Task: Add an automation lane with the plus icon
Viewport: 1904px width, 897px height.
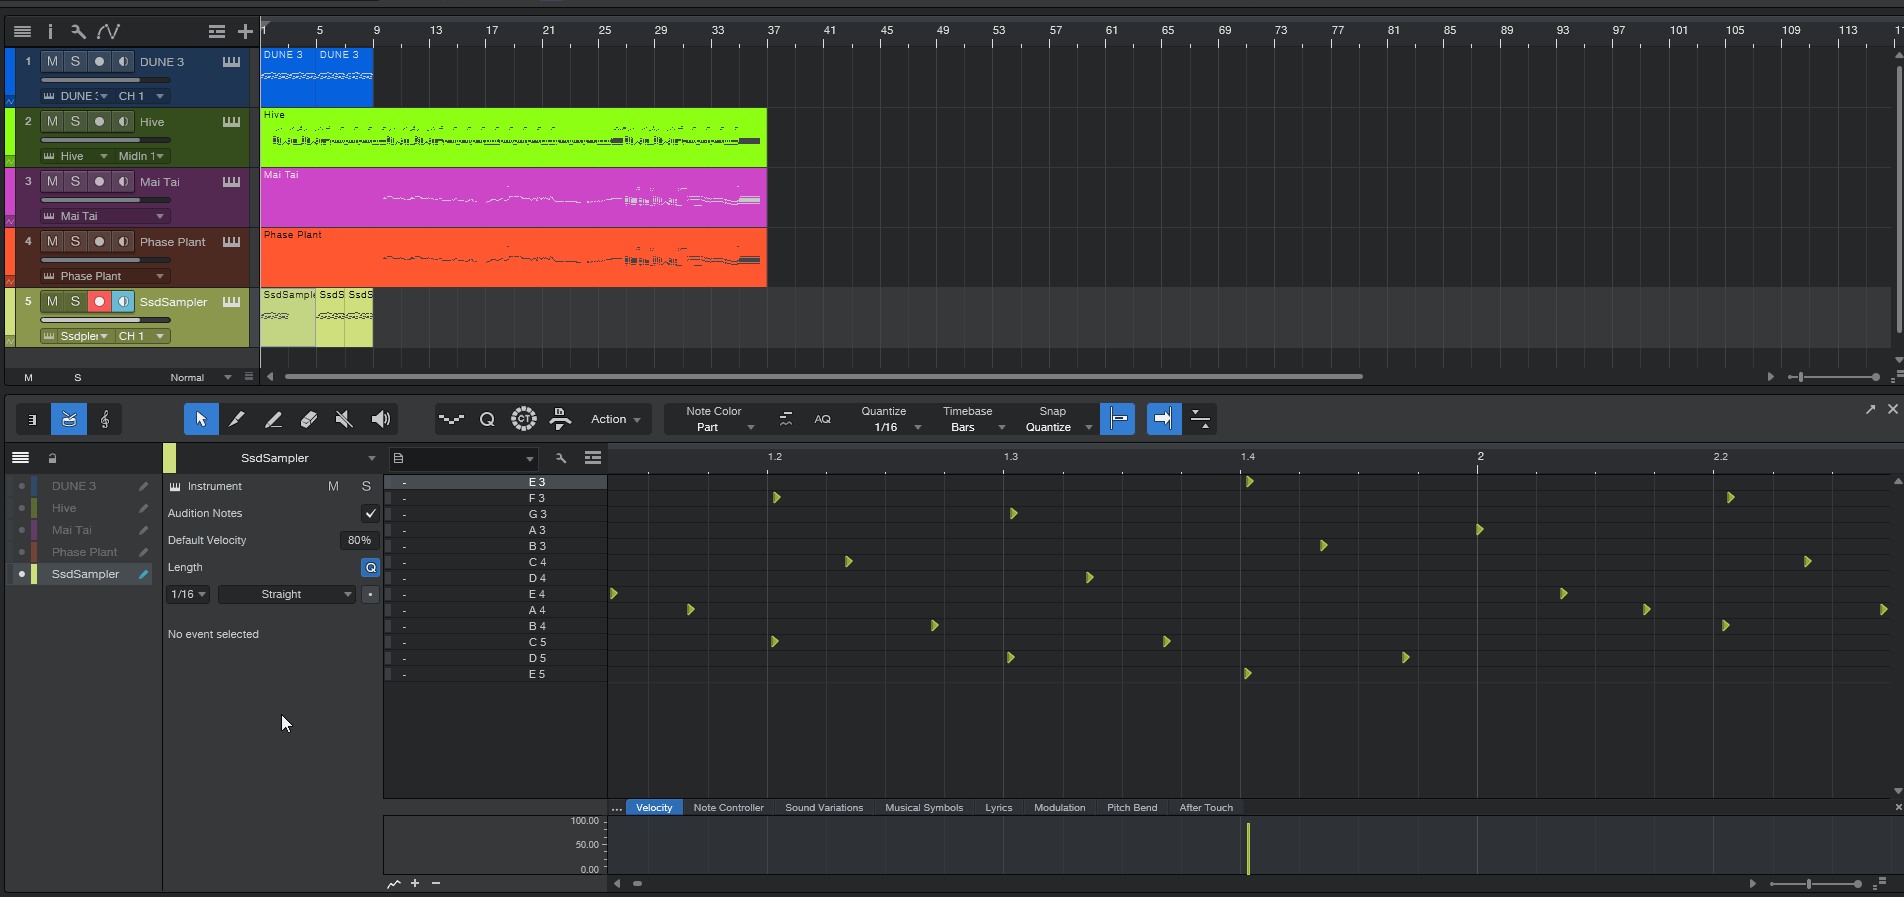Action: 415,883
